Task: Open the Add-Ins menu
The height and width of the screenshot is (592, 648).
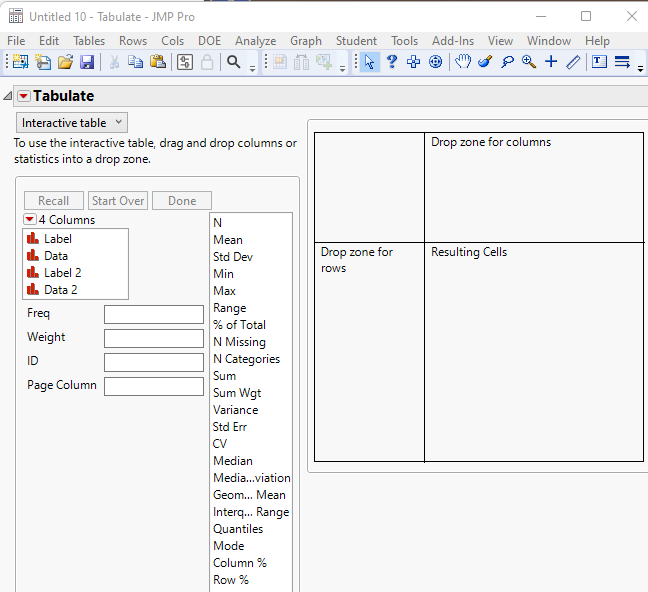Action: [x=453, y=41]
